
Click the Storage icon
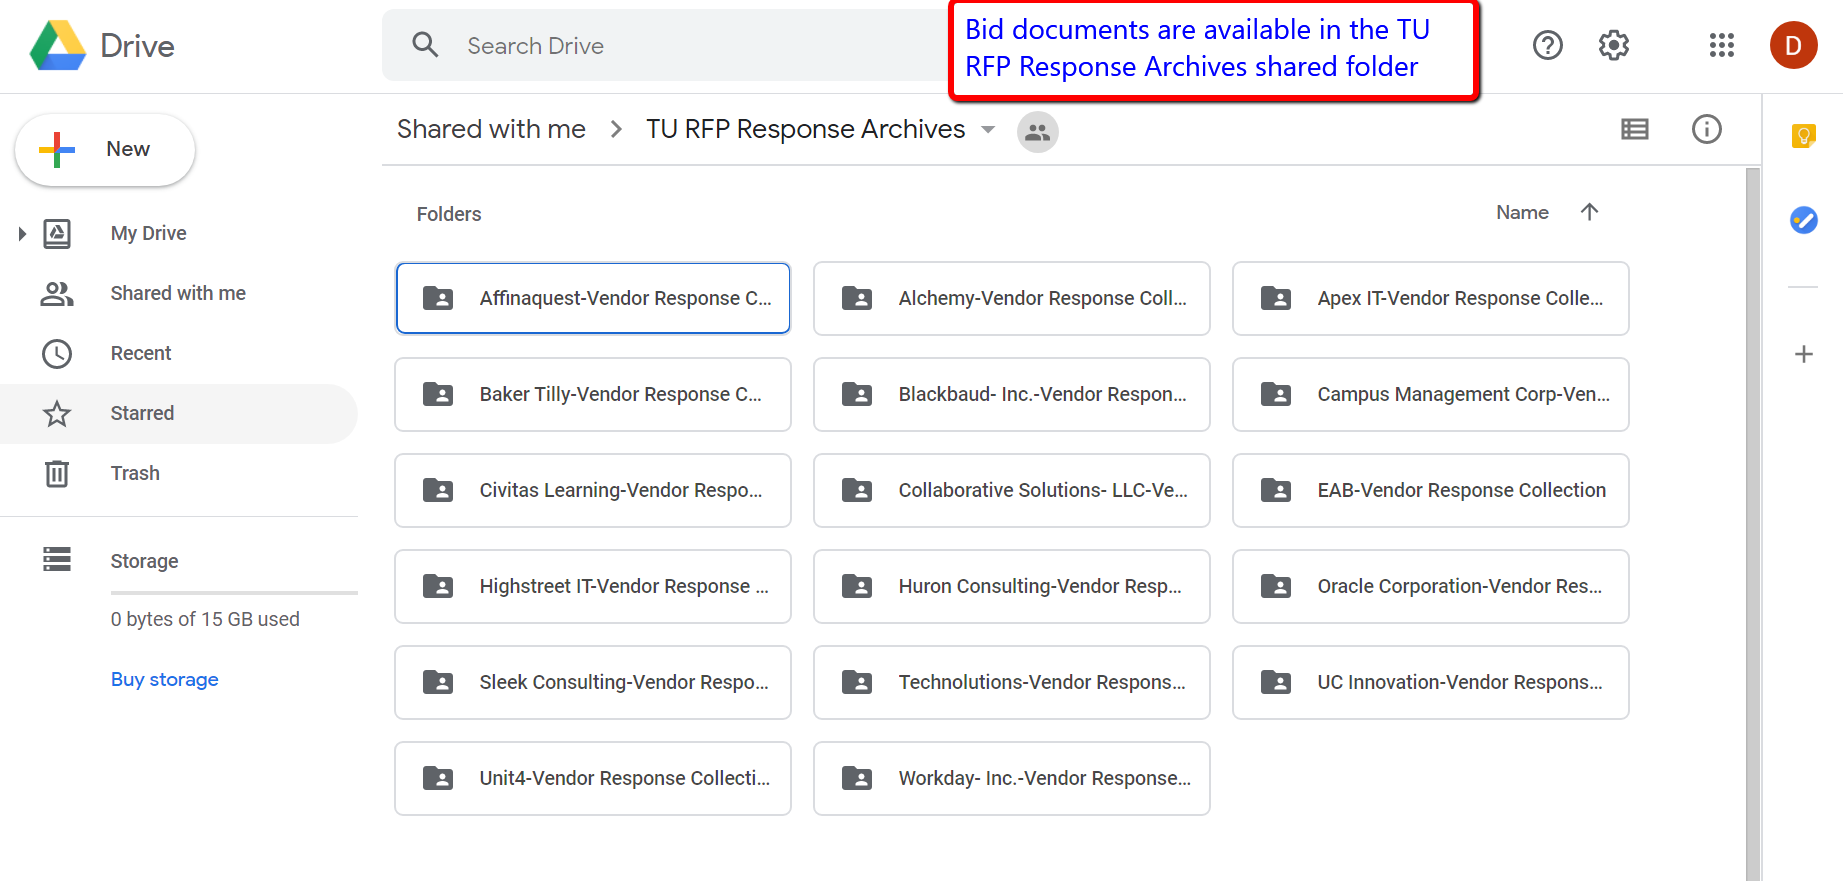tap(57, 560)
